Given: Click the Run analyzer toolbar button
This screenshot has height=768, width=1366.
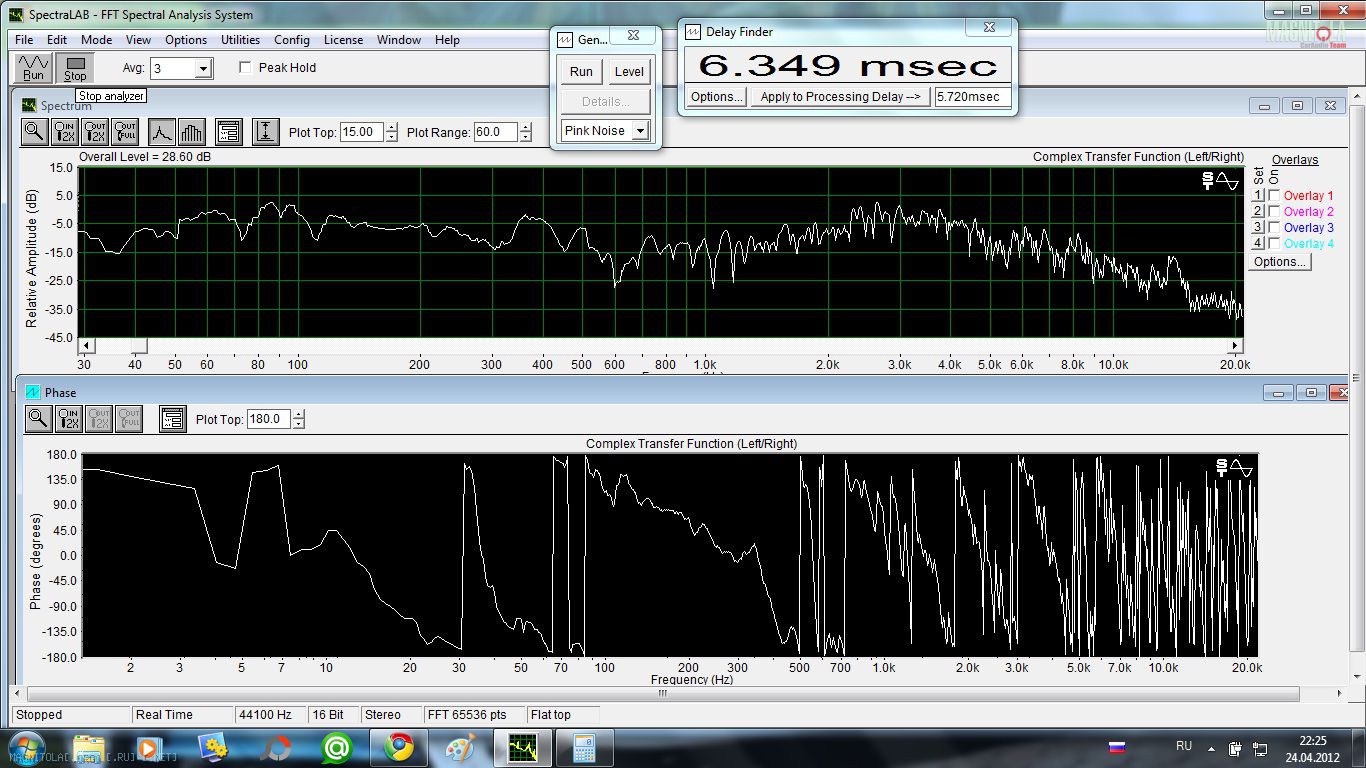Looking at the screenshot, I should click(x=34, y=68).
